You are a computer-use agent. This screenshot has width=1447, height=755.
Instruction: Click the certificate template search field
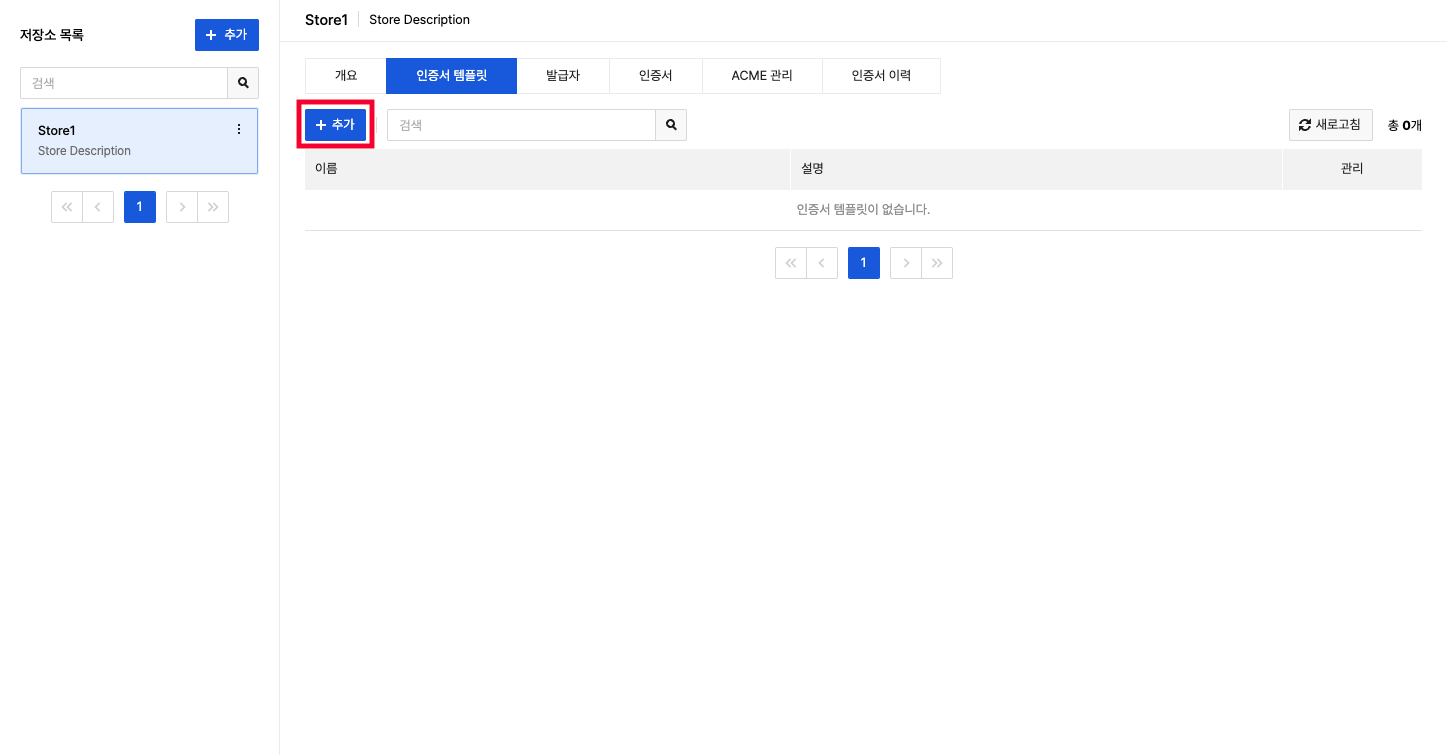click(x=521, y=125)
